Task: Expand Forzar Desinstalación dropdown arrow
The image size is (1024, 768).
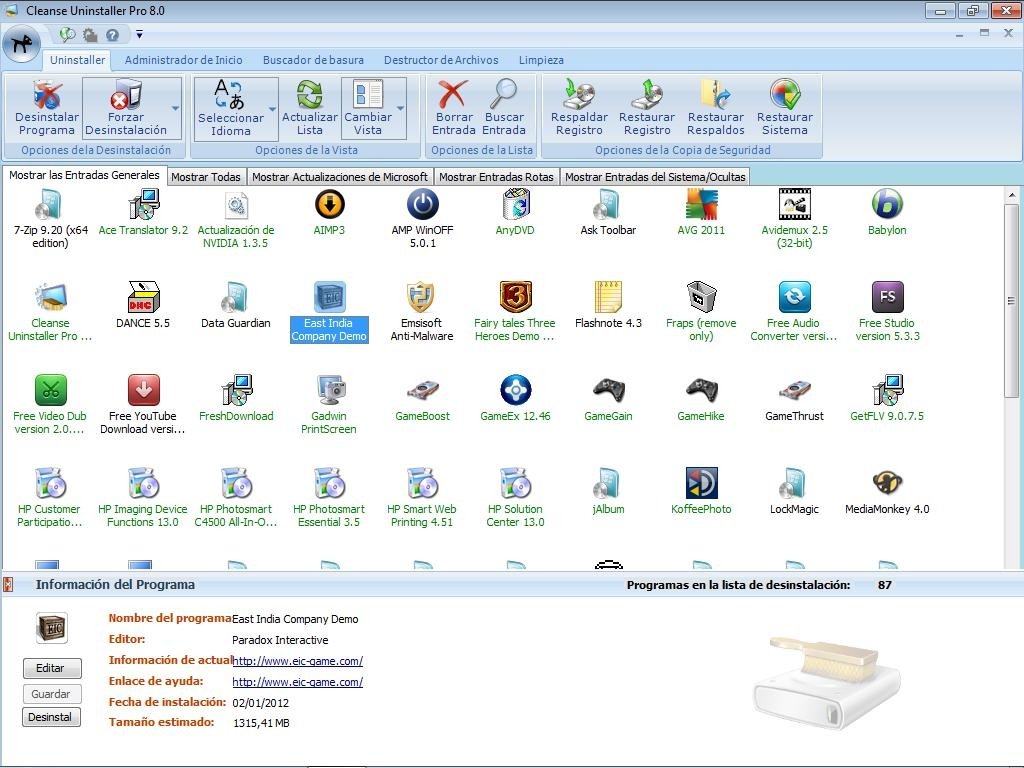Action: (175, 108)
